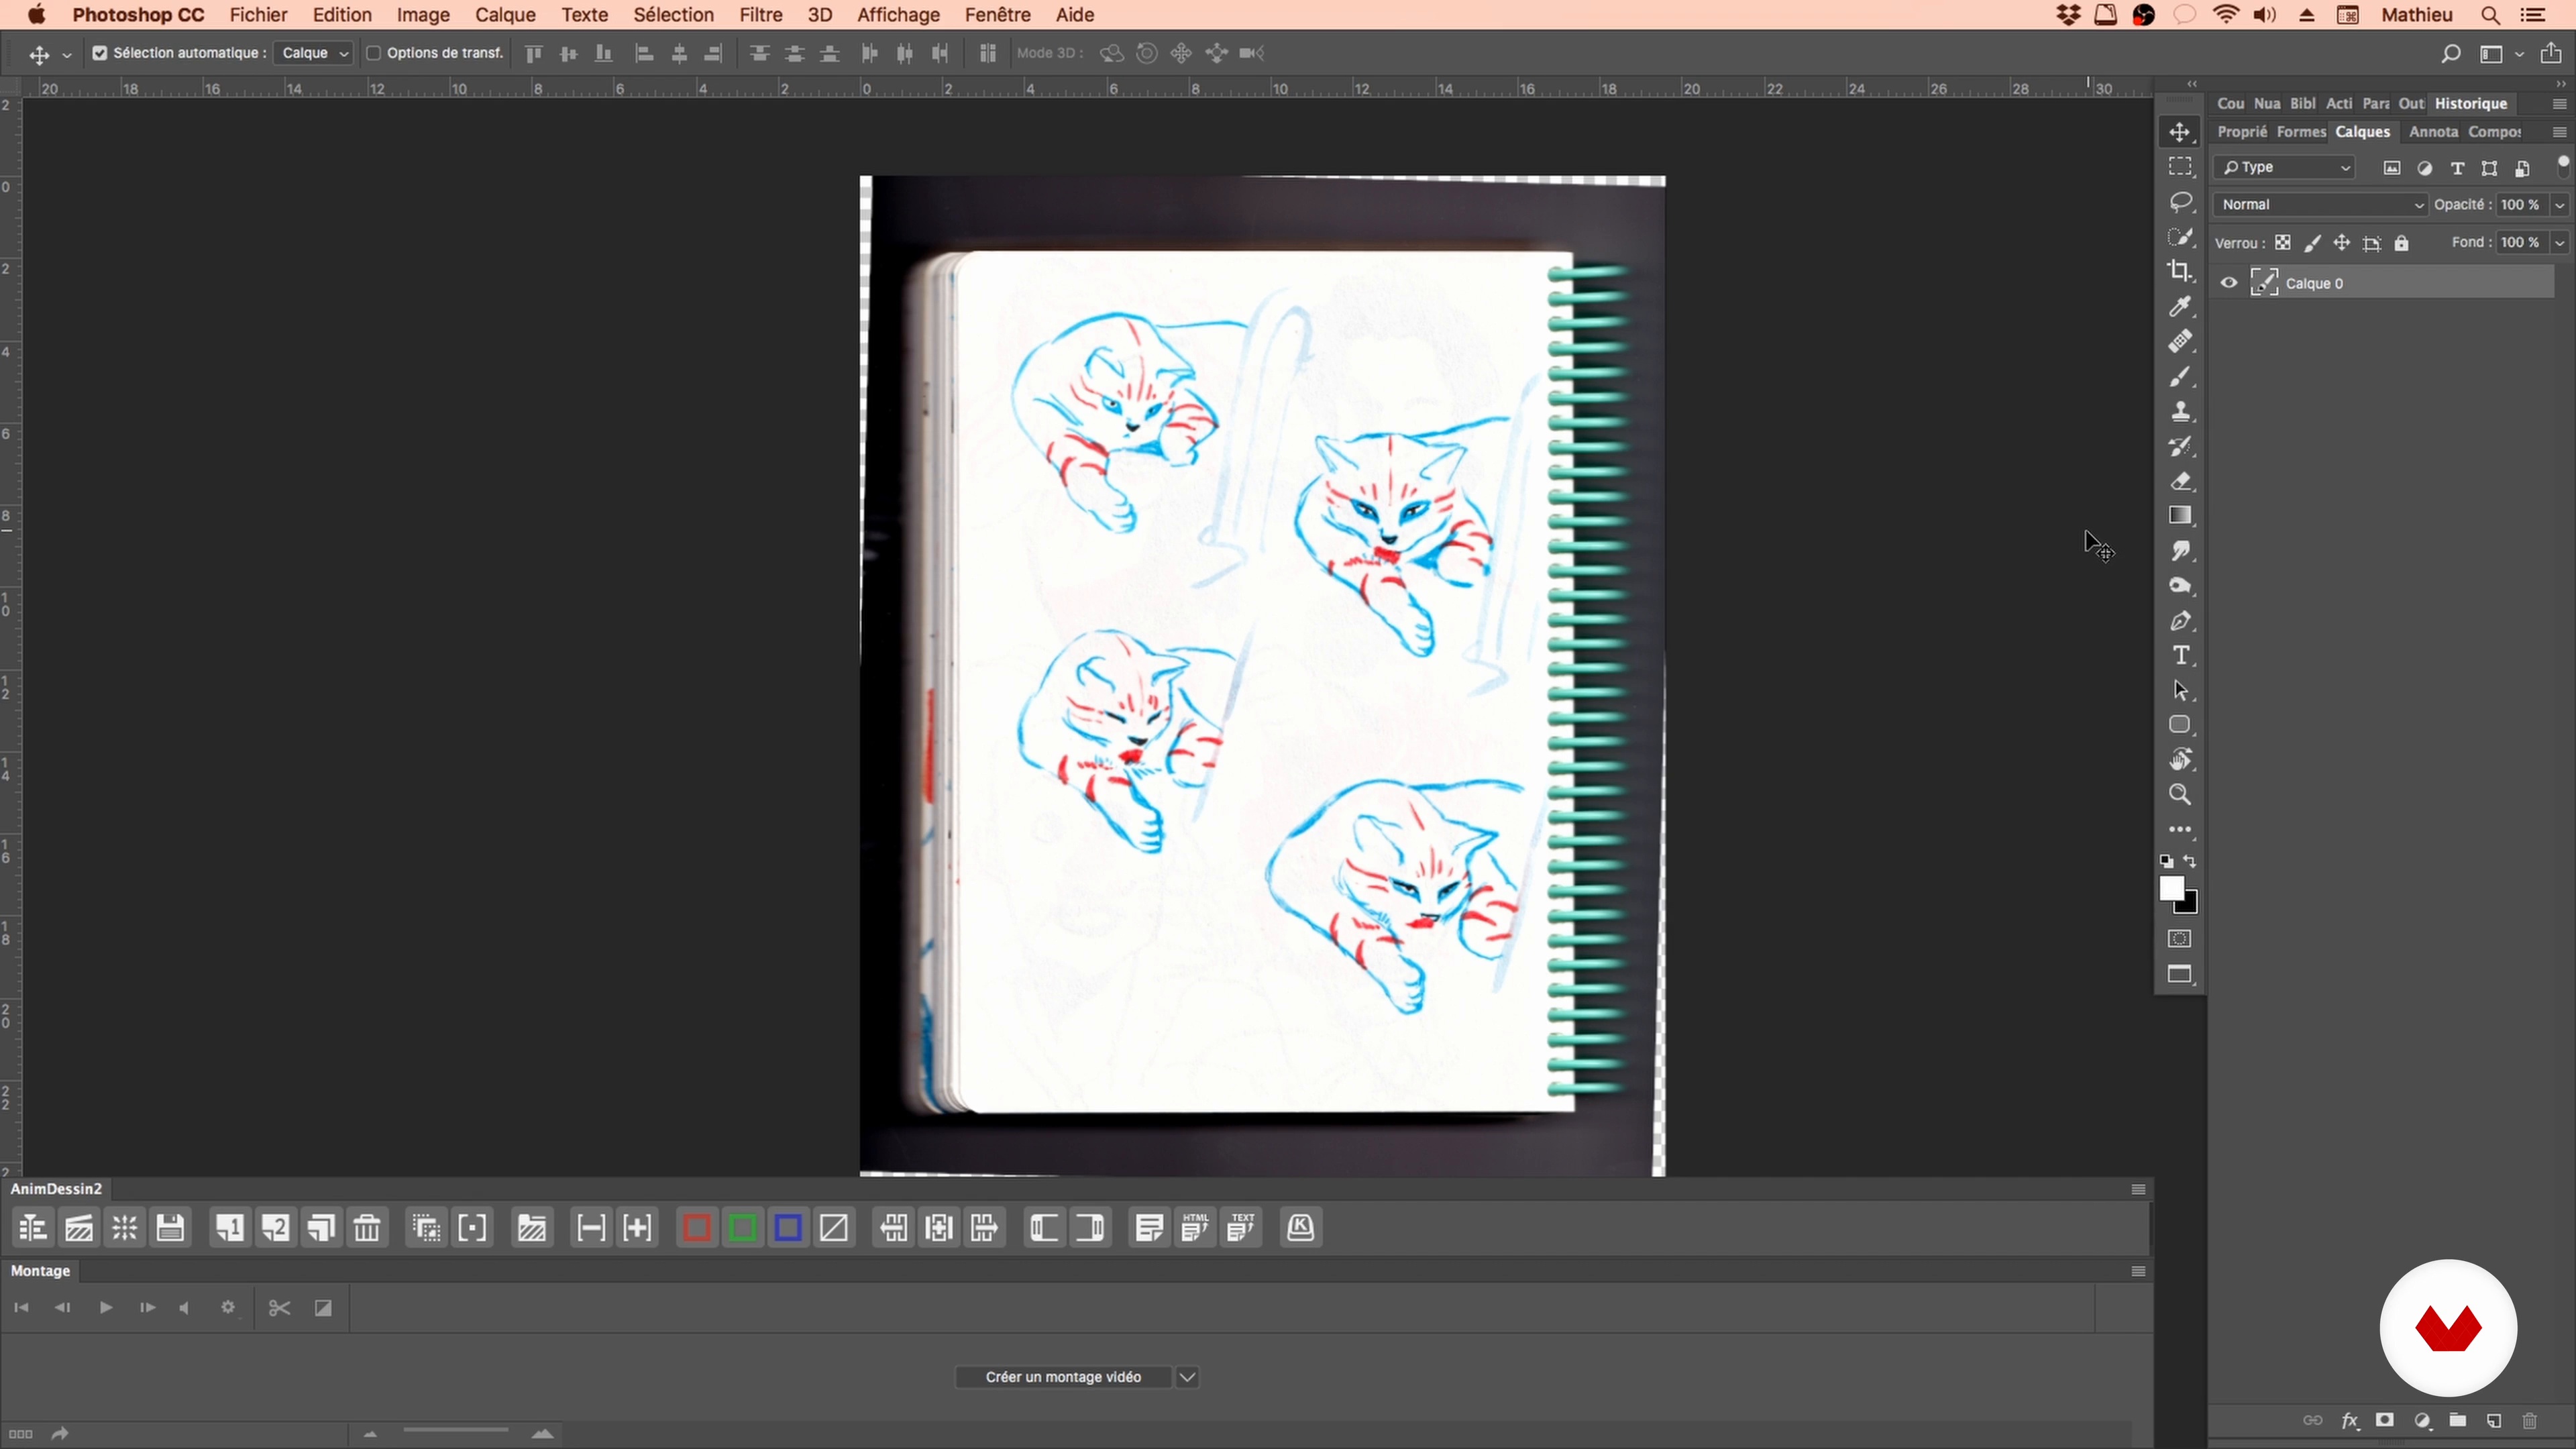Click the save icon in AnimDessin2 panel
The width and height of the screenshot is (2576, 1449).
170,1228
